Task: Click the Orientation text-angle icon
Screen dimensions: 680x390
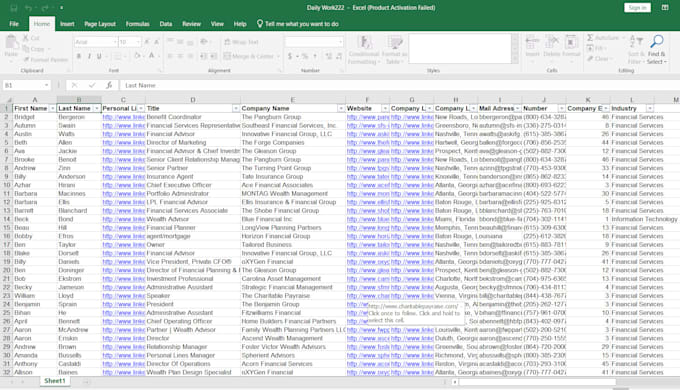Action: (203, 42)
